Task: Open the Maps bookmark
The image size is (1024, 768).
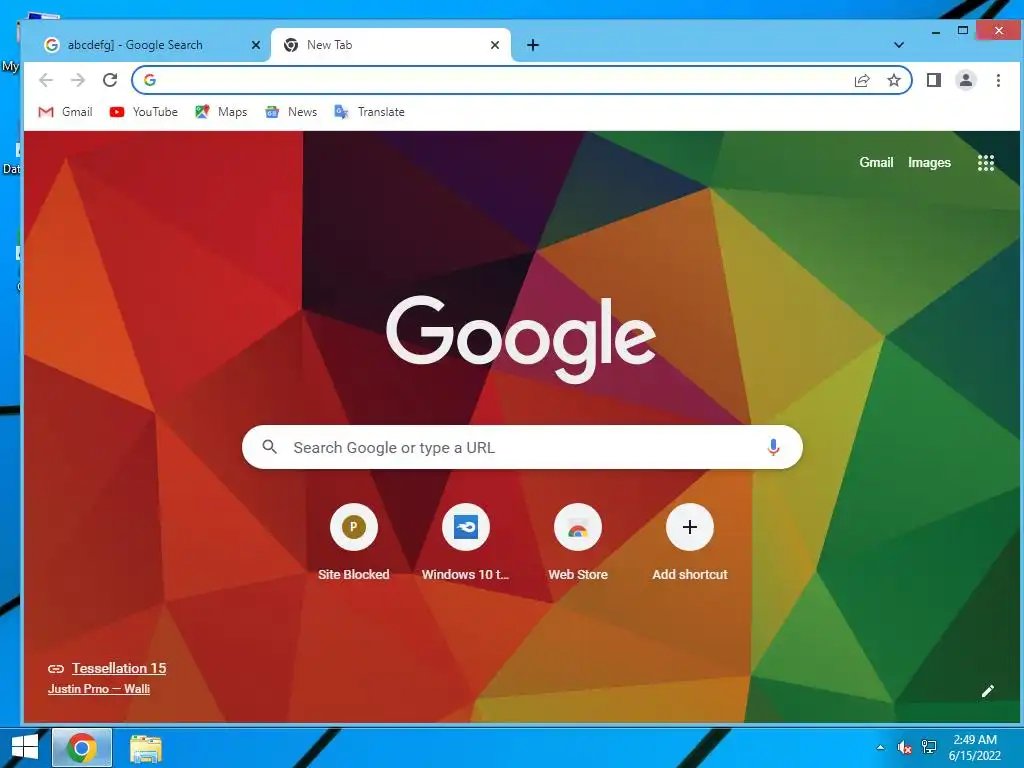Action: point(221,112)
